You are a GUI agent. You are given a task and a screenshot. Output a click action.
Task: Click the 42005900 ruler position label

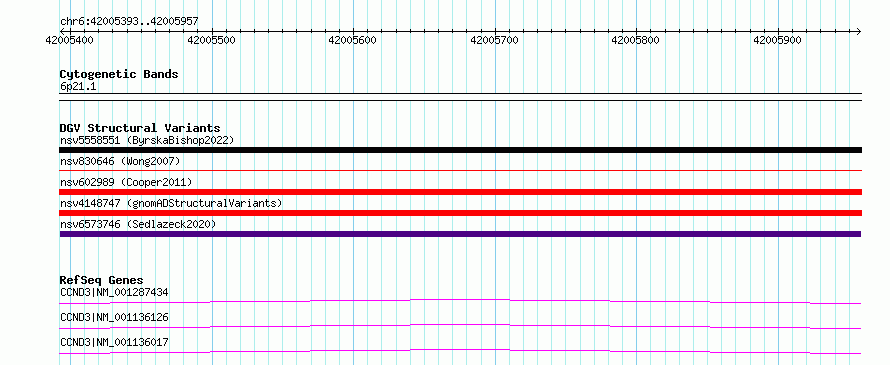[x=777, y=40]
